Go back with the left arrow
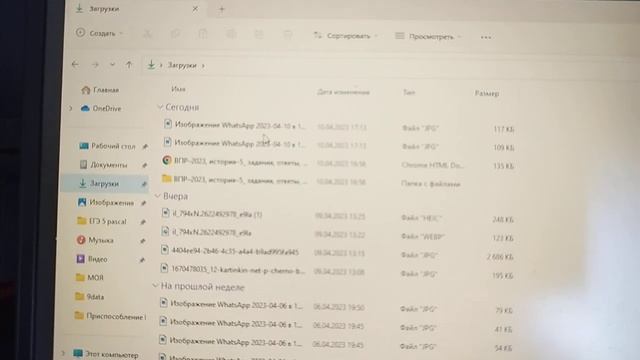 click(x=75, y=64)
